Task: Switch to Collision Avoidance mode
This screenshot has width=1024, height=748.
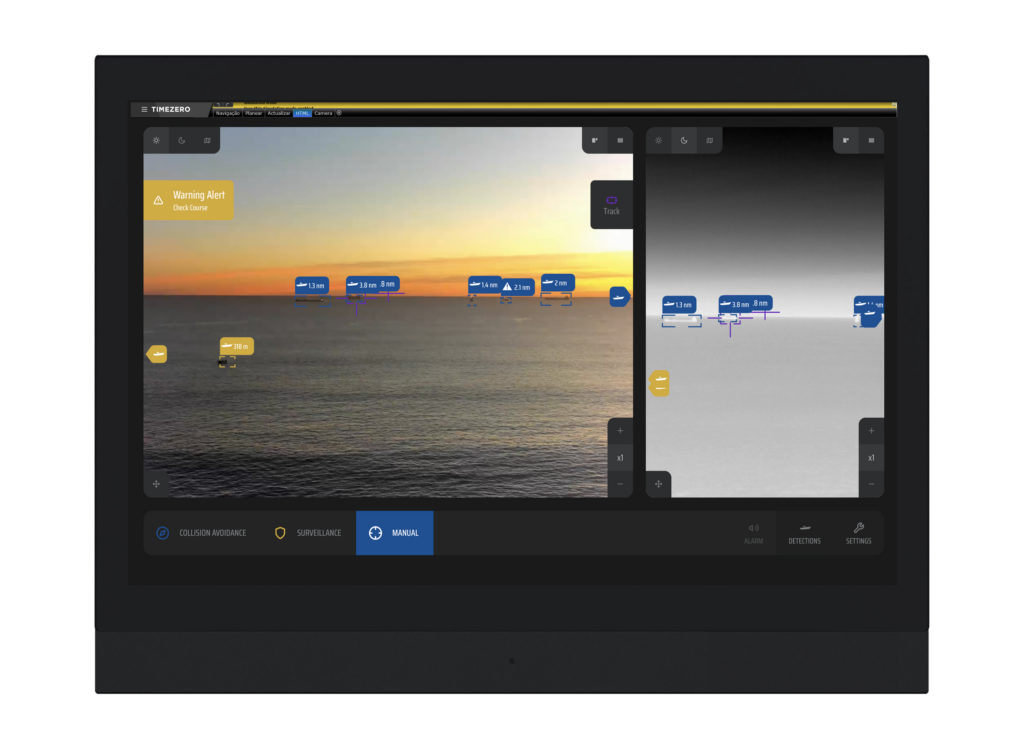Action: (202, 533)
